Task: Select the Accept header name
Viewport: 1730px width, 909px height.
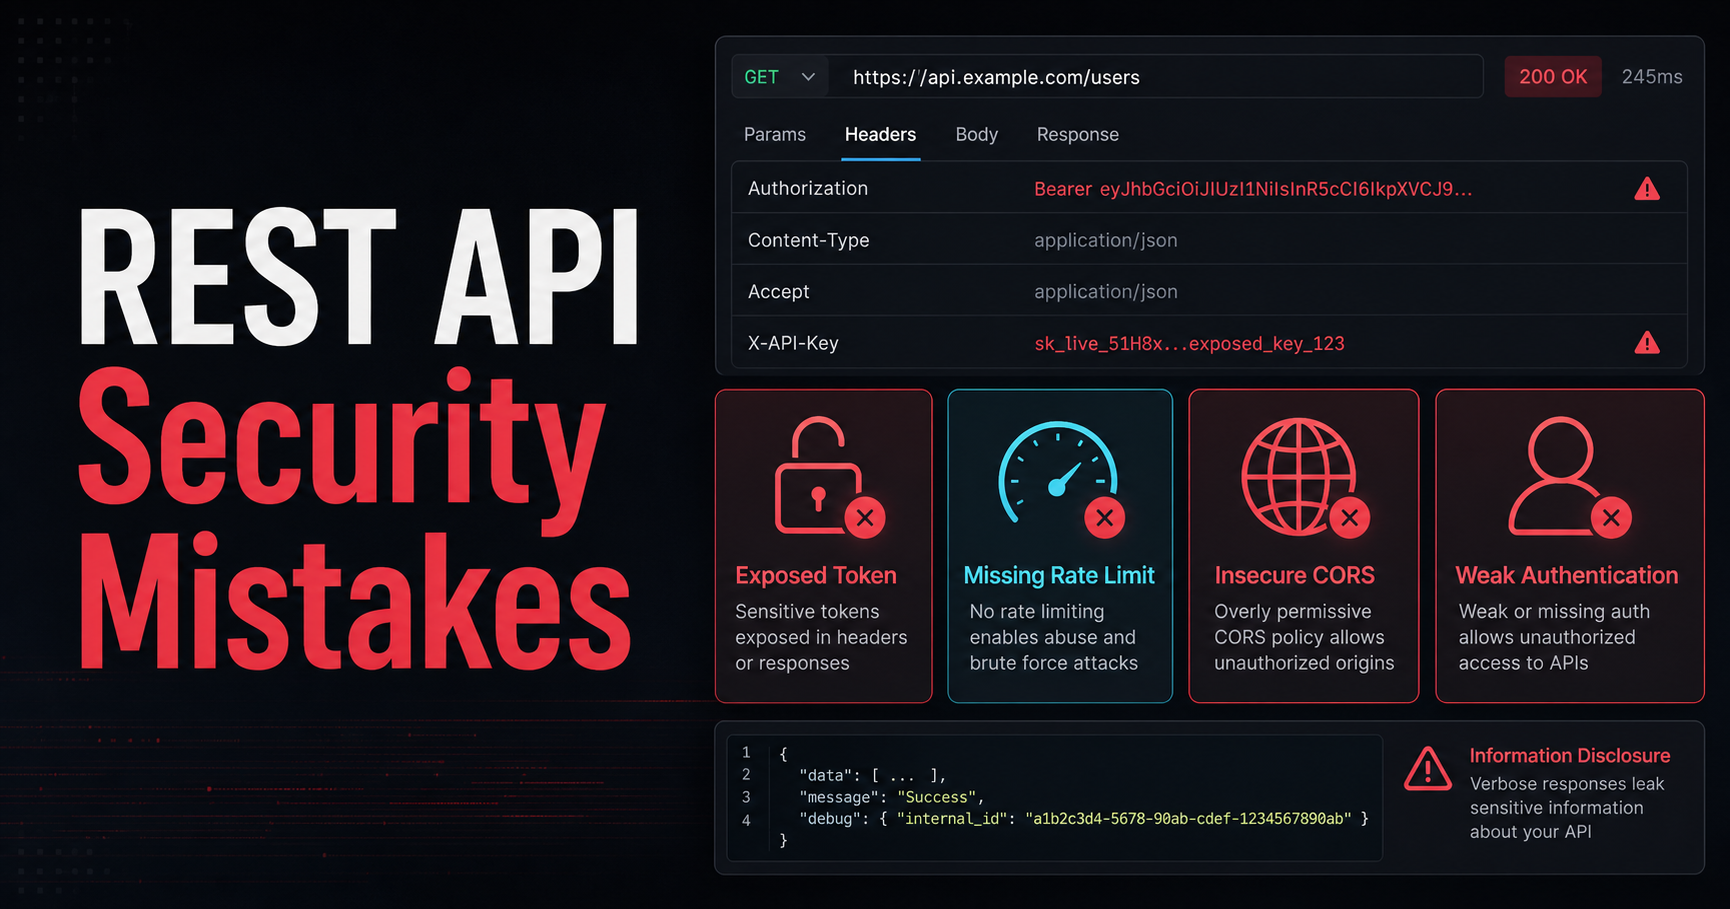Action: point(779,291)
